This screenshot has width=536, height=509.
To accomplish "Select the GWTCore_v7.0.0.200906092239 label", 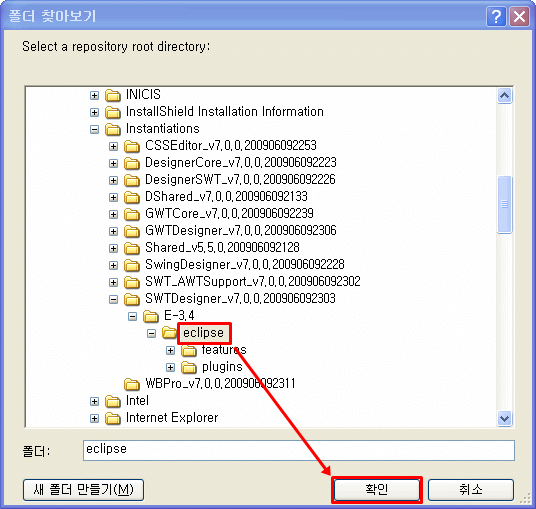I will click(x=229, y=214).
